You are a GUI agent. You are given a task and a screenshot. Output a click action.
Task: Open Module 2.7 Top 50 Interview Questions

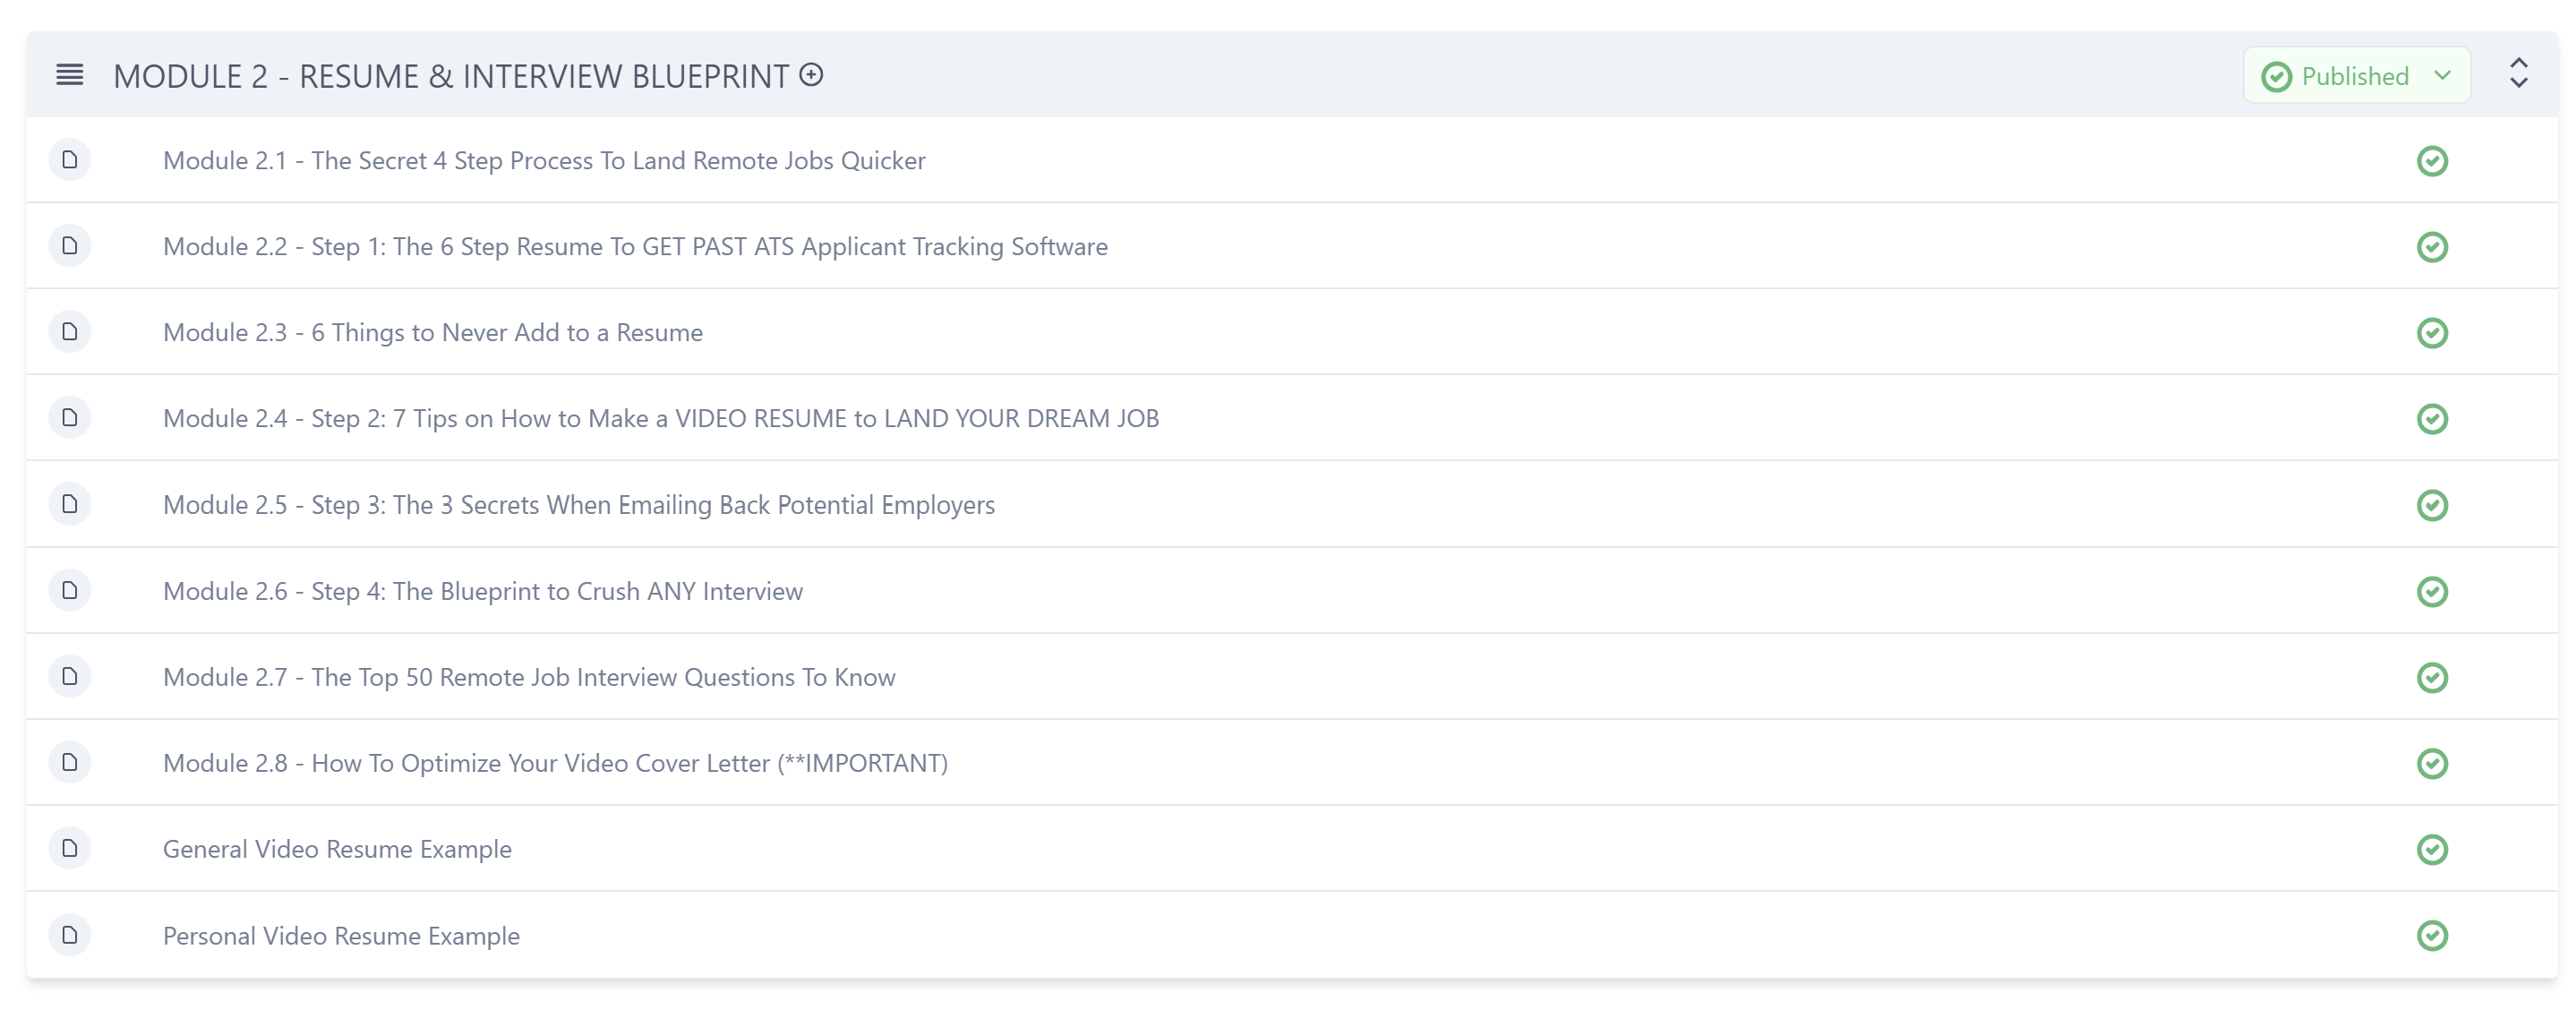pos(529,677)
